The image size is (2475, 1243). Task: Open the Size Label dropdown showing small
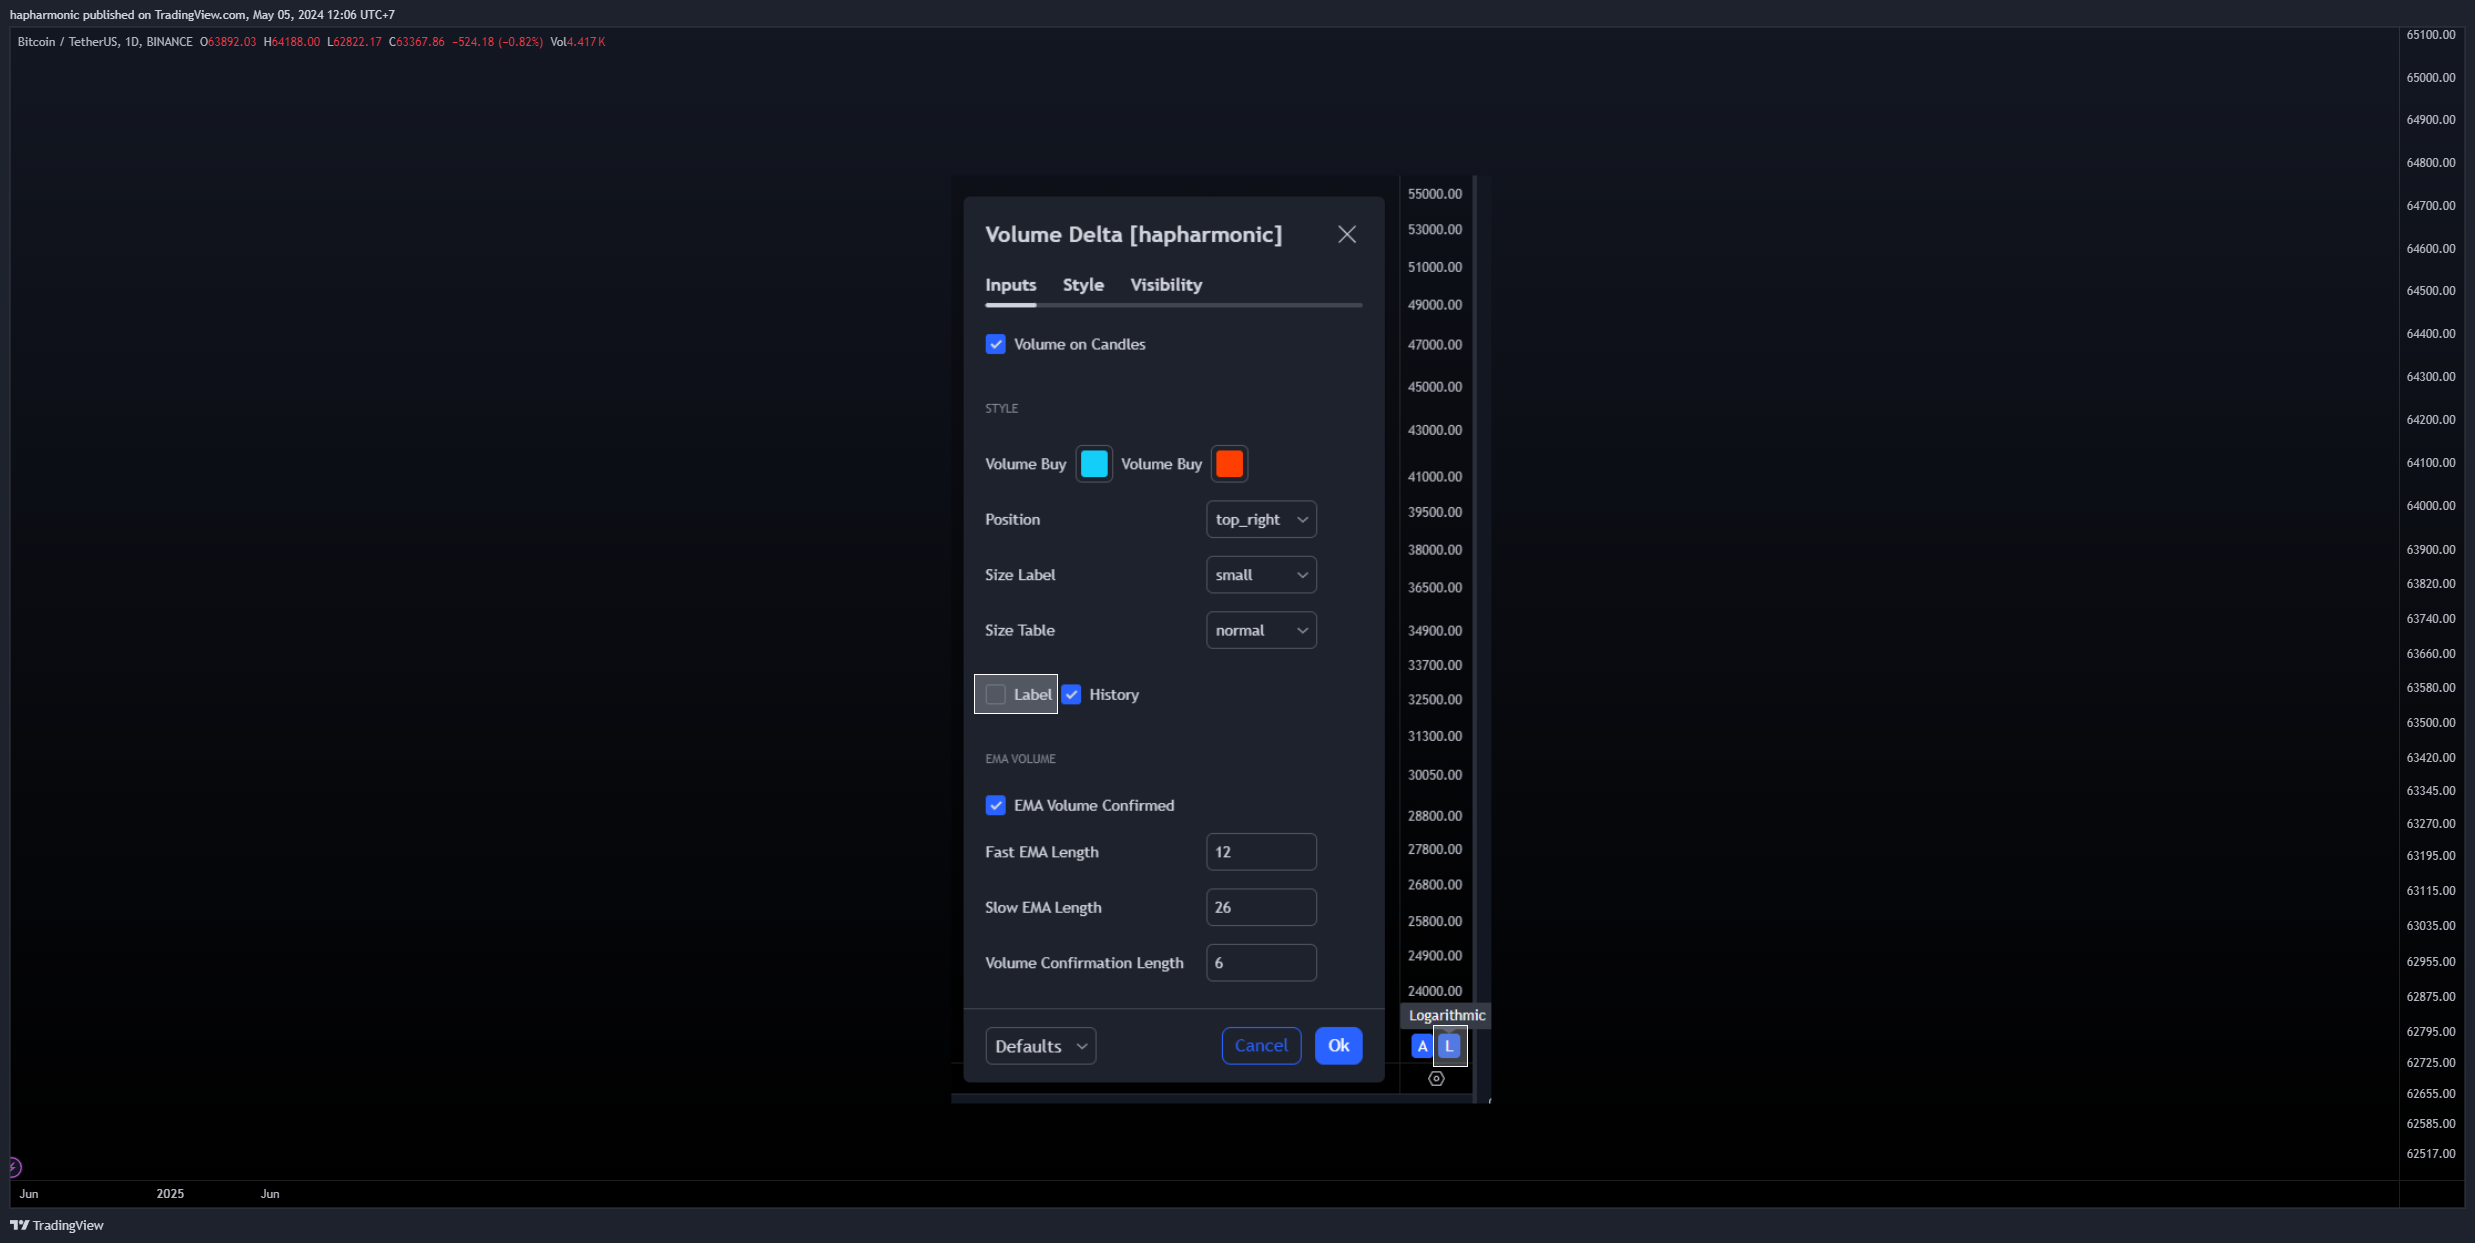point(1261,575)
